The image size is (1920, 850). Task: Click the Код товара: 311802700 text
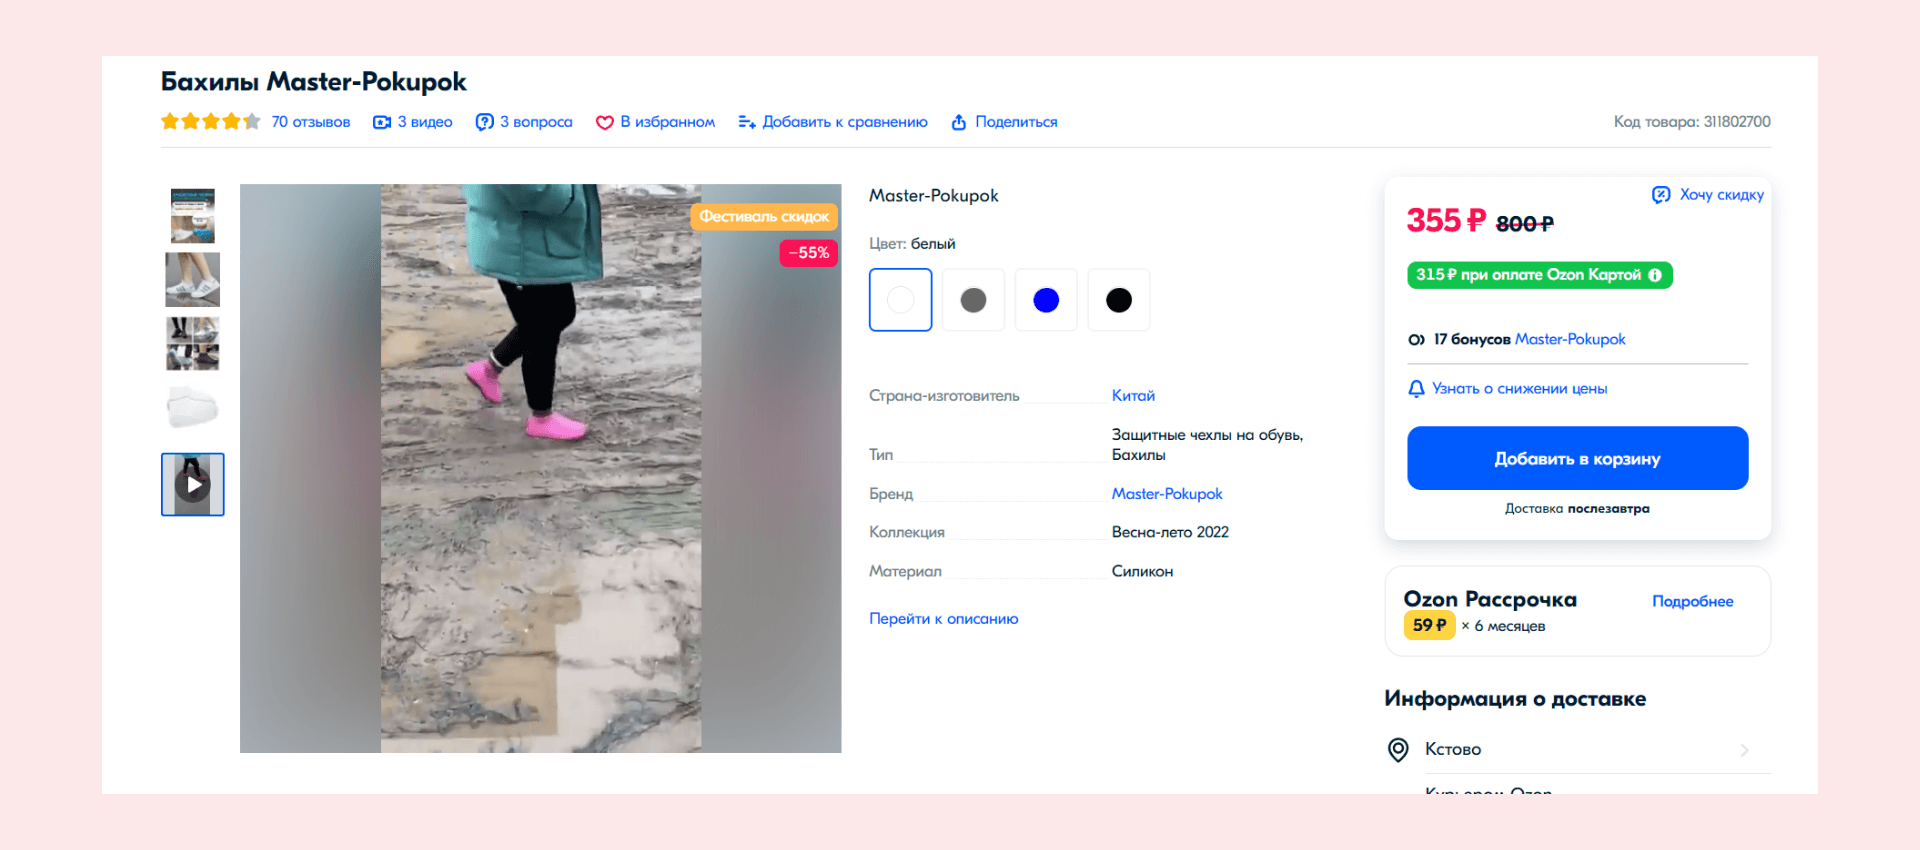[x=1692, y=122]
